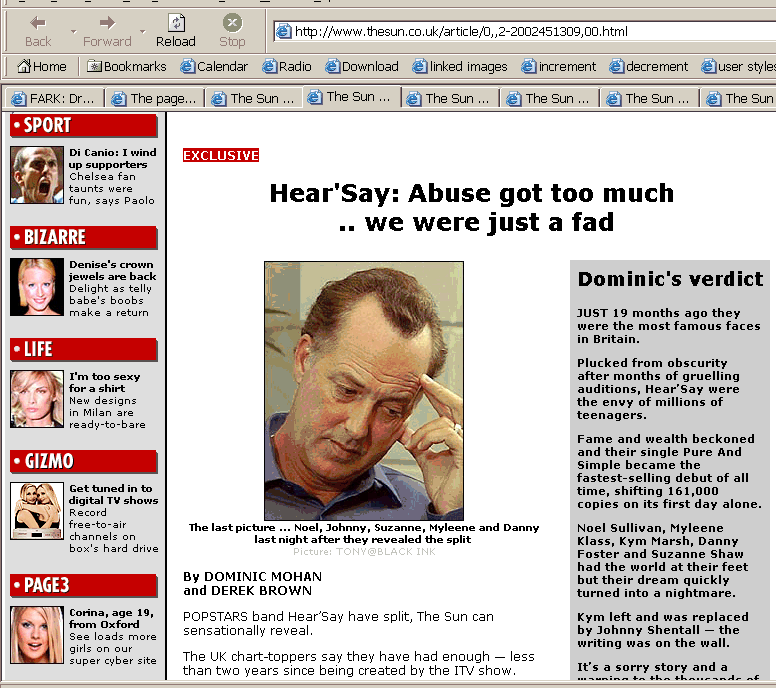Switch to the seventh tab, The Sun

(x=648, y=98)
